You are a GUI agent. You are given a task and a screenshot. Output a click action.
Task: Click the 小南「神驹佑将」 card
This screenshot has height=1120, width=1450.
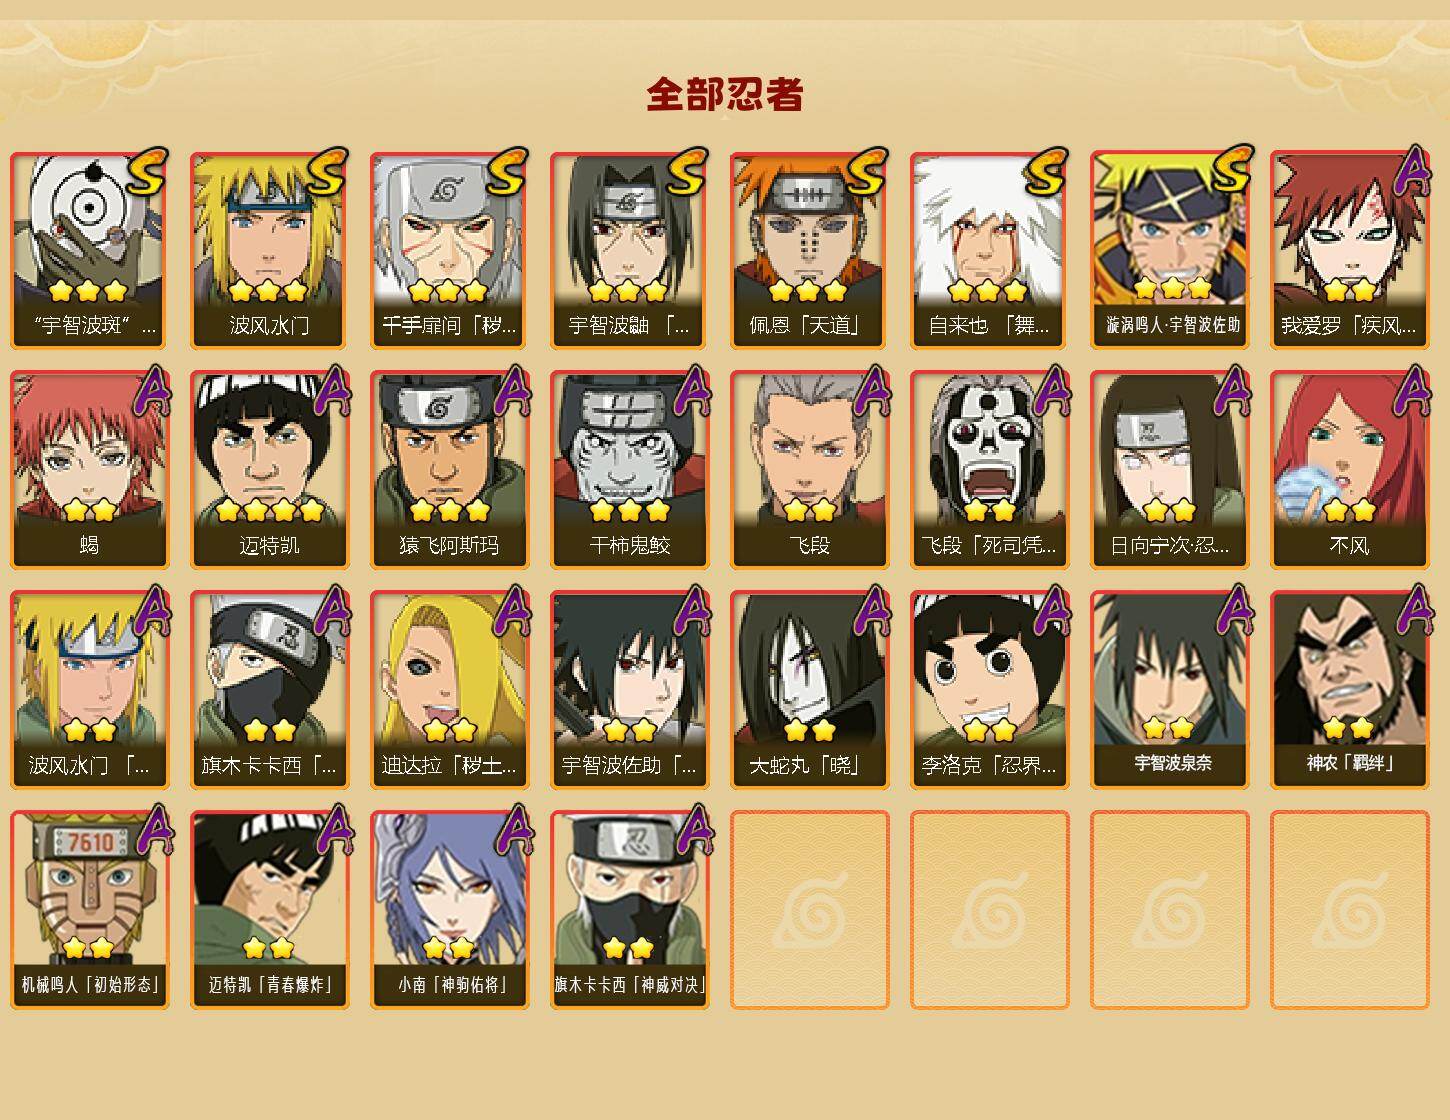449,910
